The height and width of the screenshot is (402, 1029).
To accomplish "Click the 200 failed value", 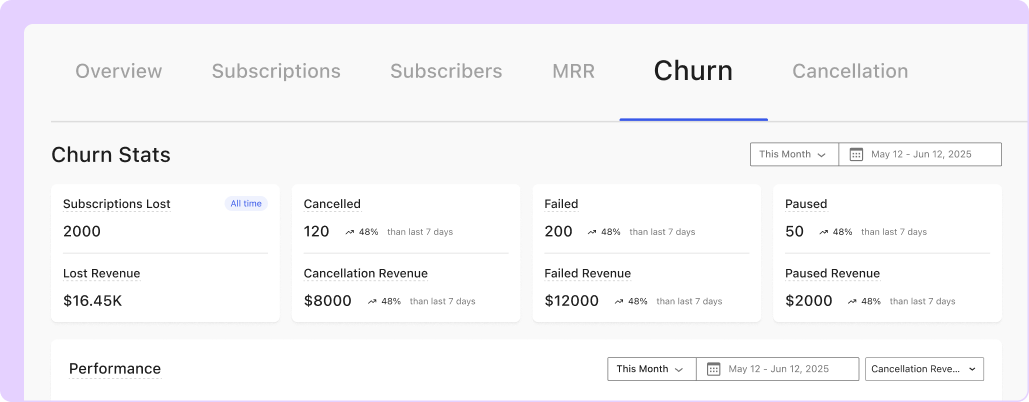I will pyautogui.click(x=558, y=231).
